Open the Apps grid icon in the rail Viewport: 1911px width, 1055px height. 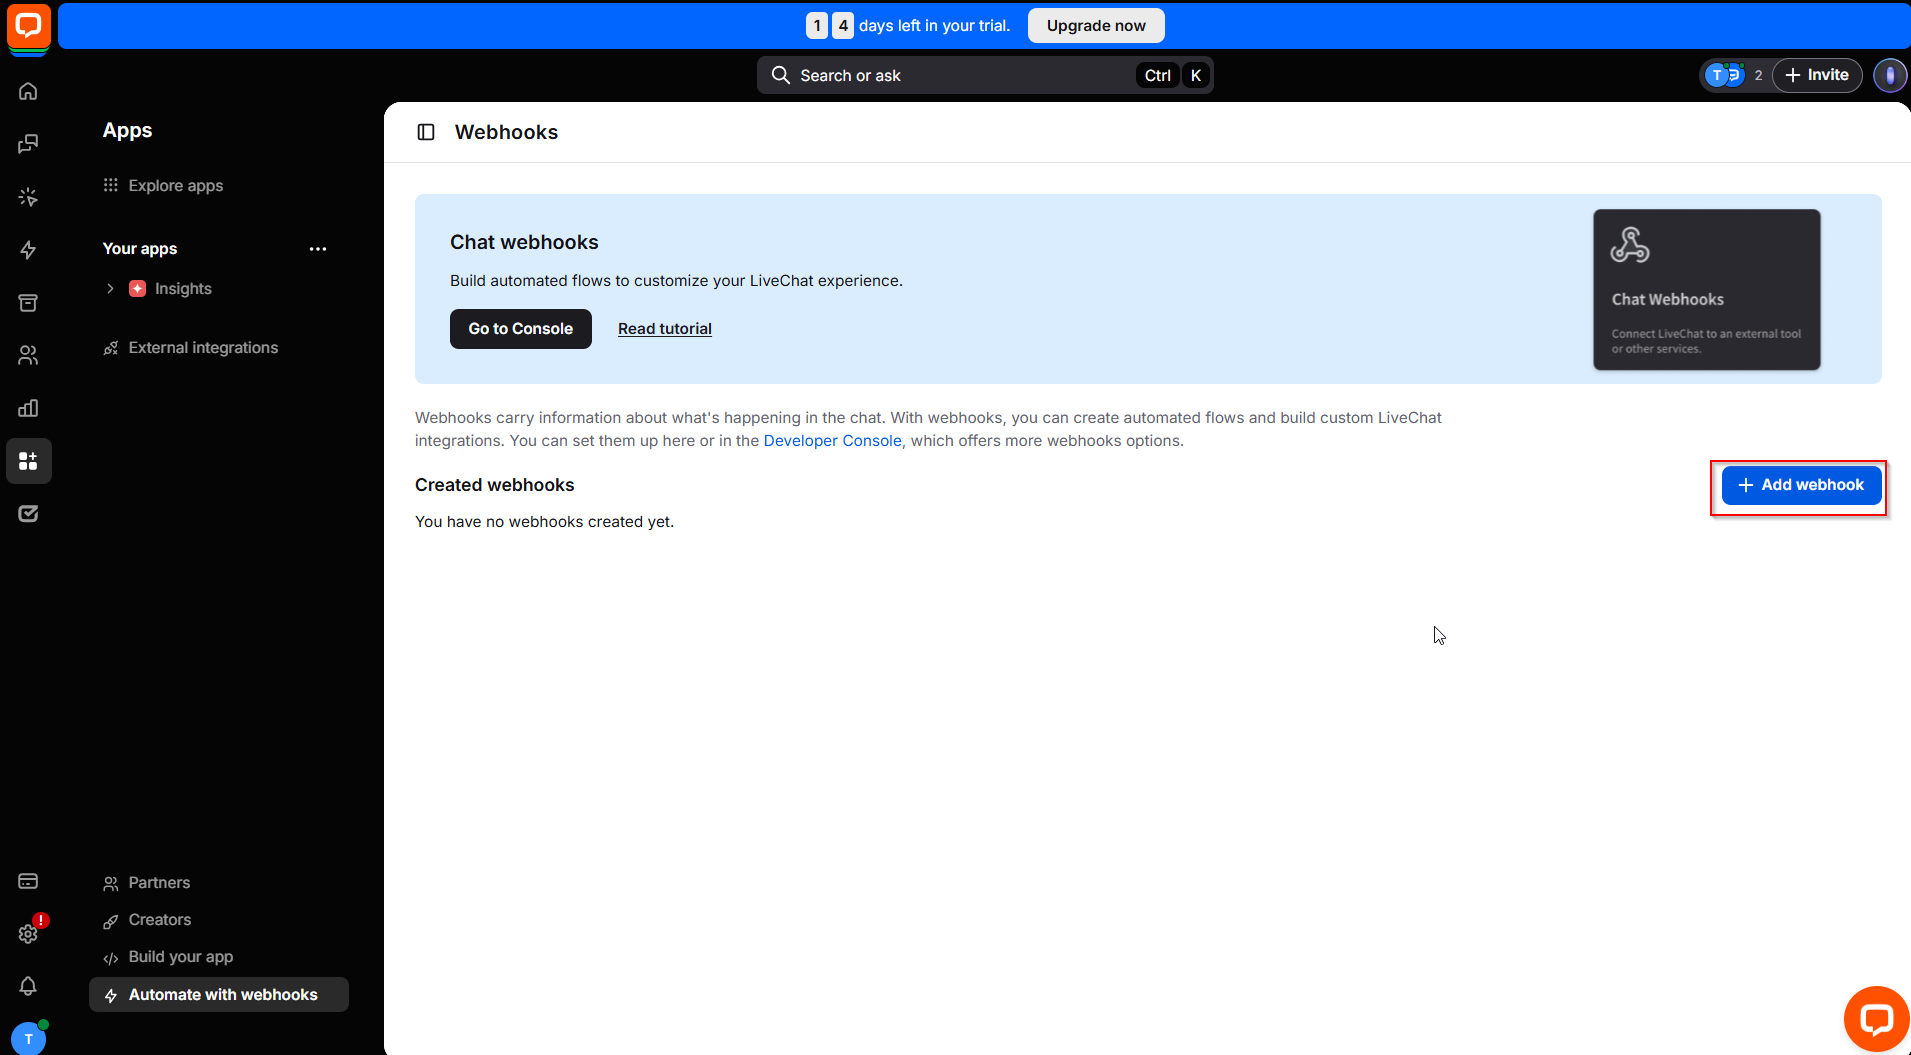coord(28,461)
